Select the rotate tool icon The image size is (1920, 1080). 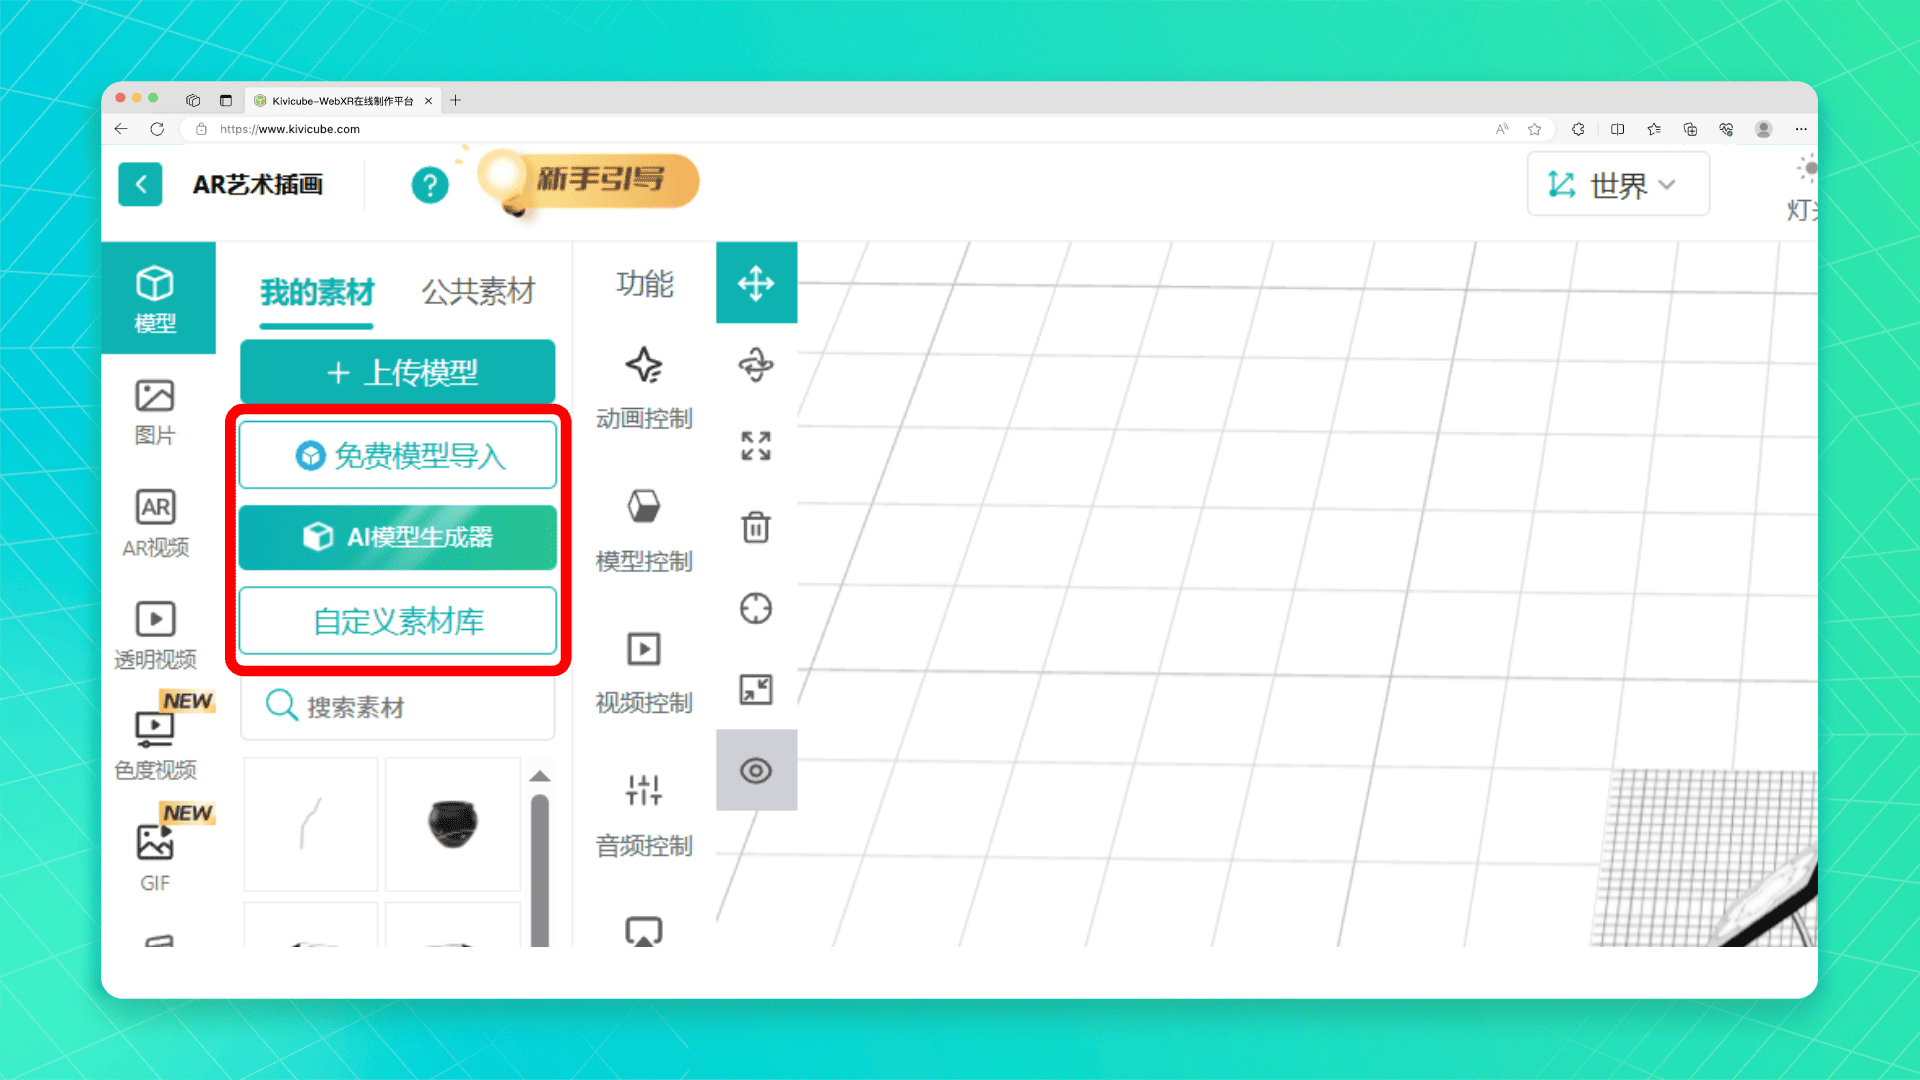pos(756,365)
